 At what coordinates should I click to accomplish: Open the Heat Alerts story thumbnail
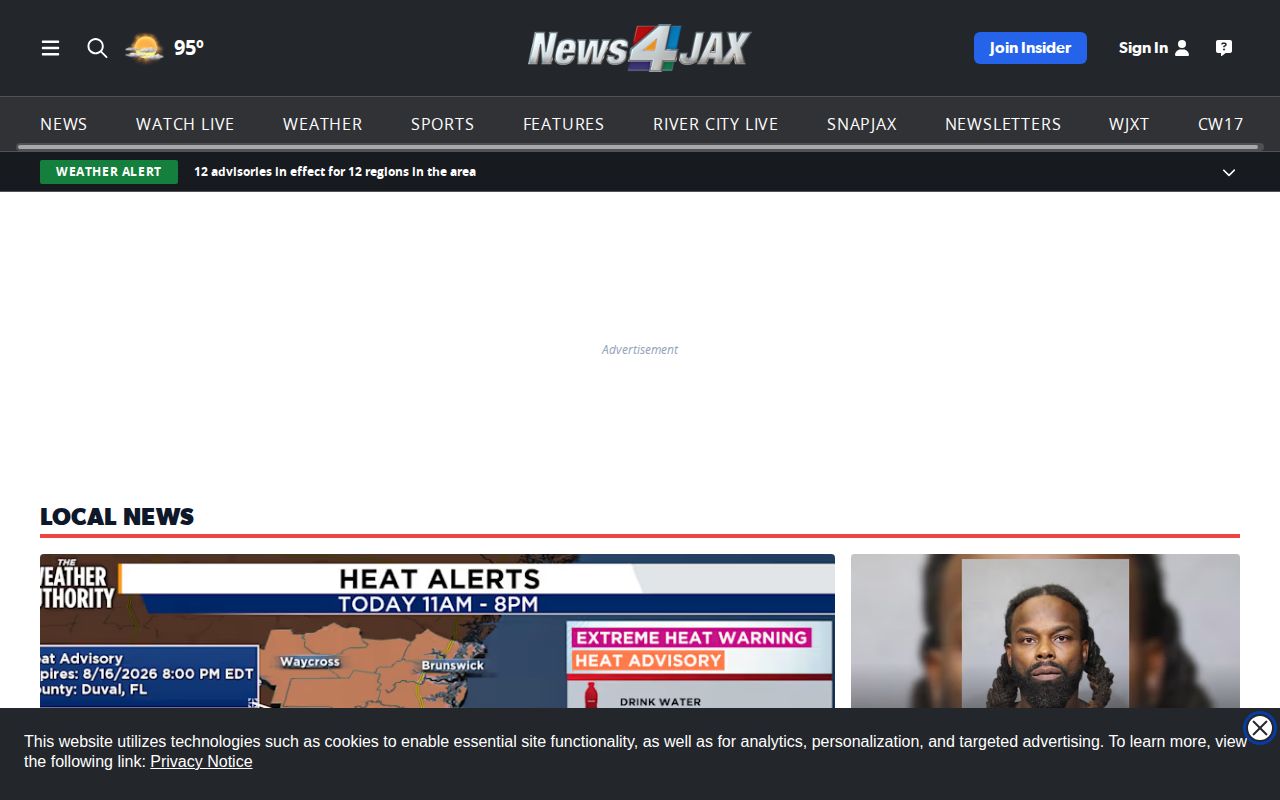437,631
